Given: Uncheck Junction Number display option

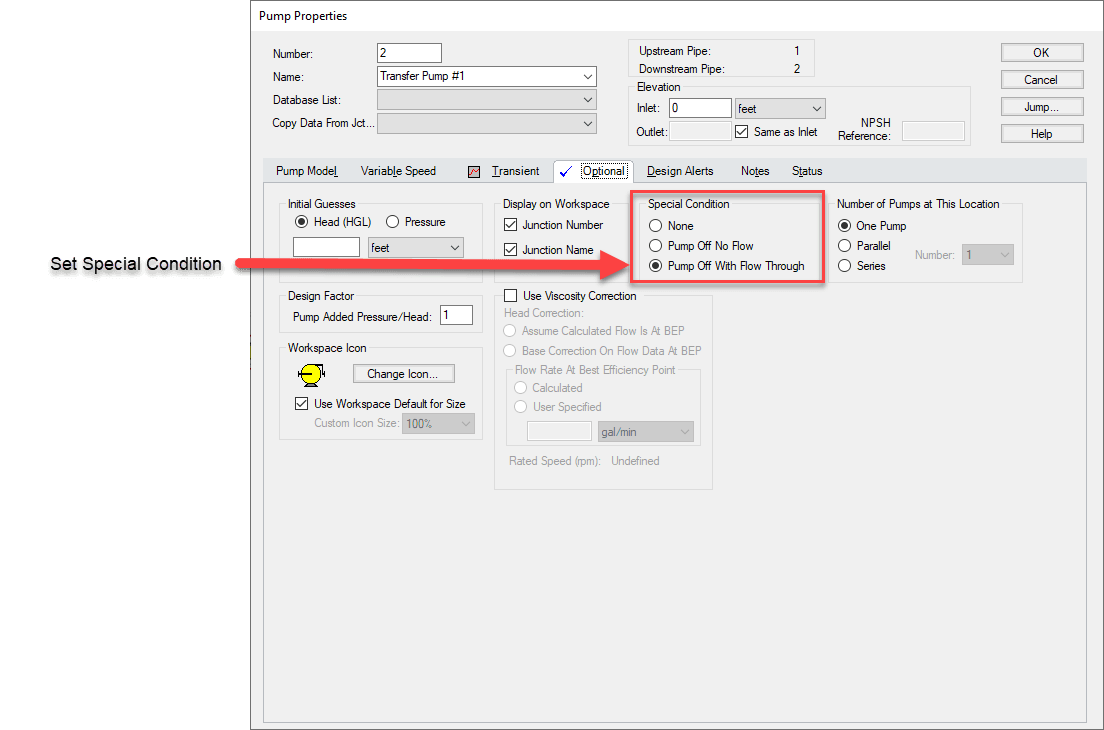Looking at the screenshot, I should click(509, 225).
